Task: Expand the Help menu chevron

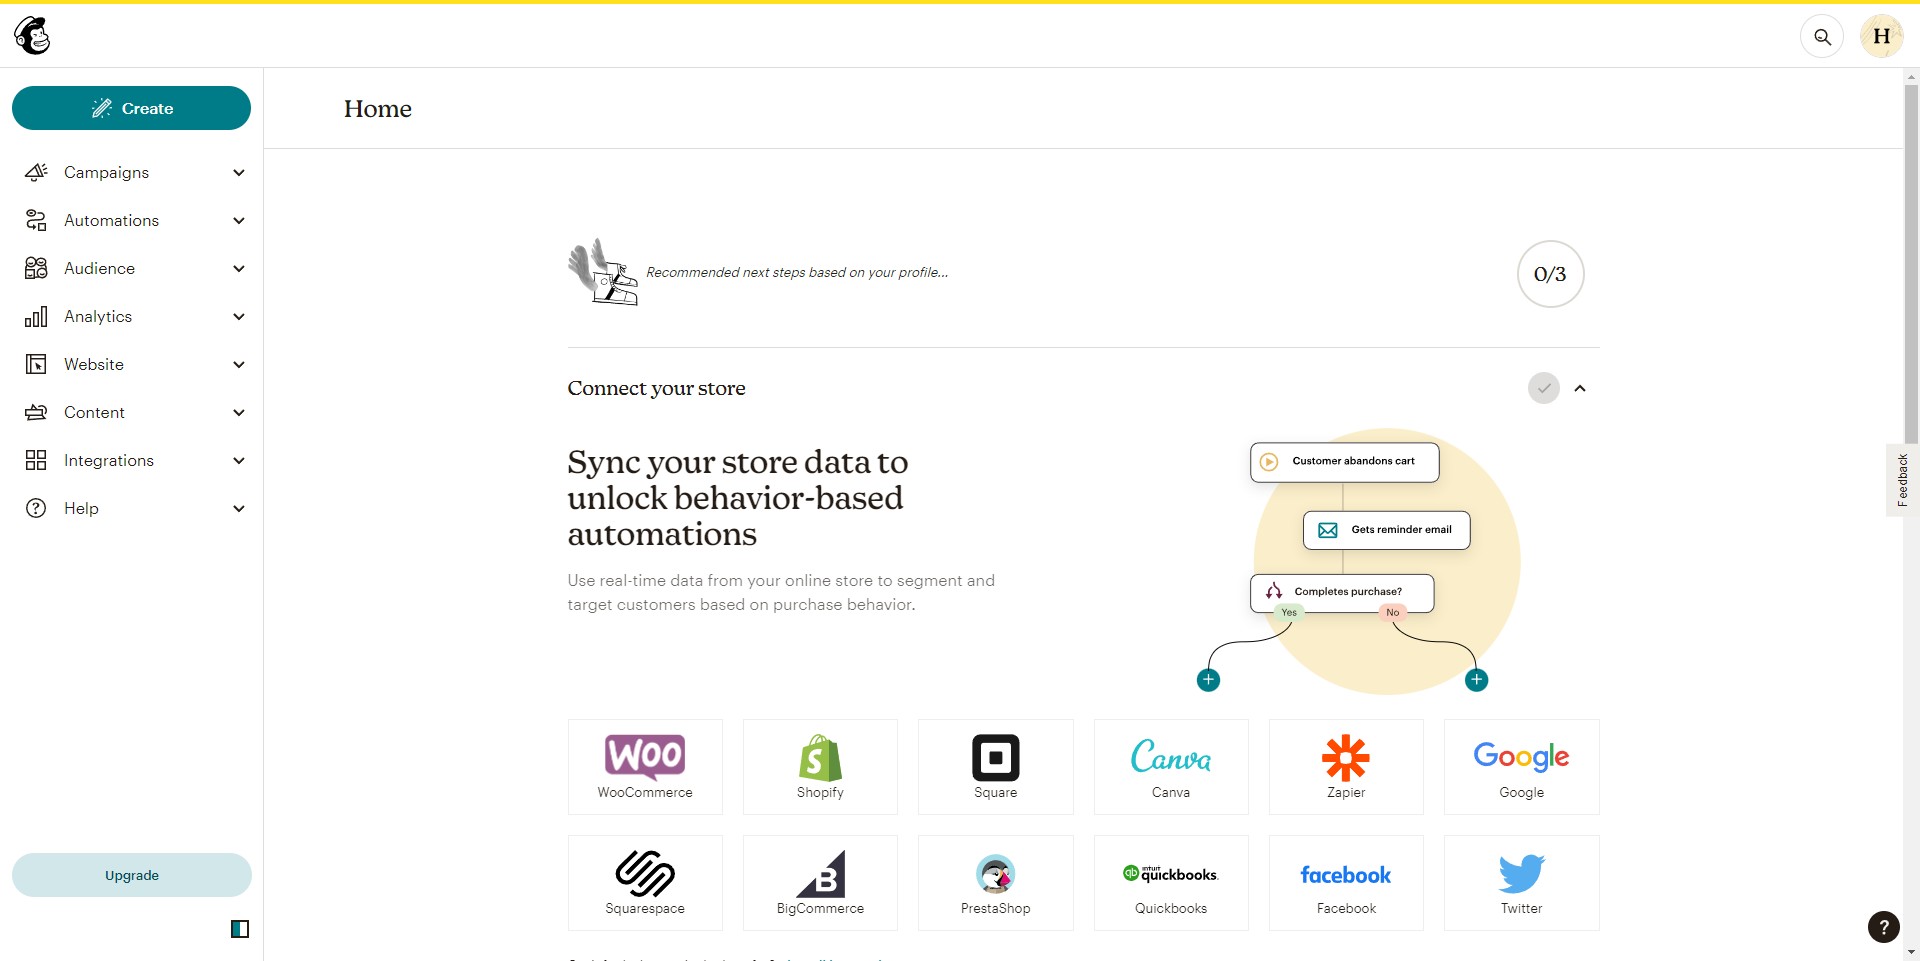Action: pos(239,509)
